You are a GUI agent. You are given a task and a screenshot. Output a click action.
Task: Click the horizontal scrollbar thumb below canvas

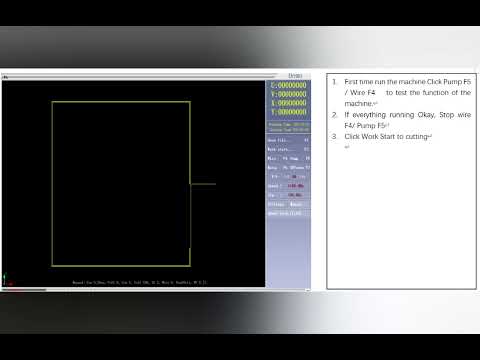click(x=24, y=290)
